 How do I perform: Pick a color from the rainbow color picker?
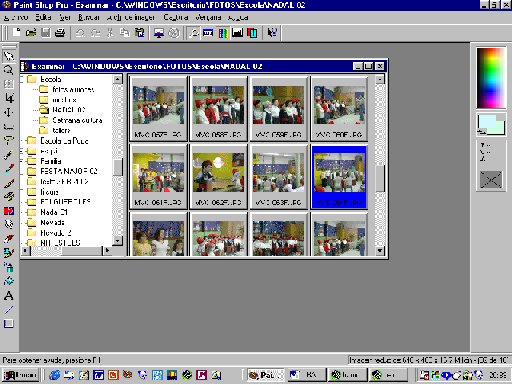[x=491, y=78]
